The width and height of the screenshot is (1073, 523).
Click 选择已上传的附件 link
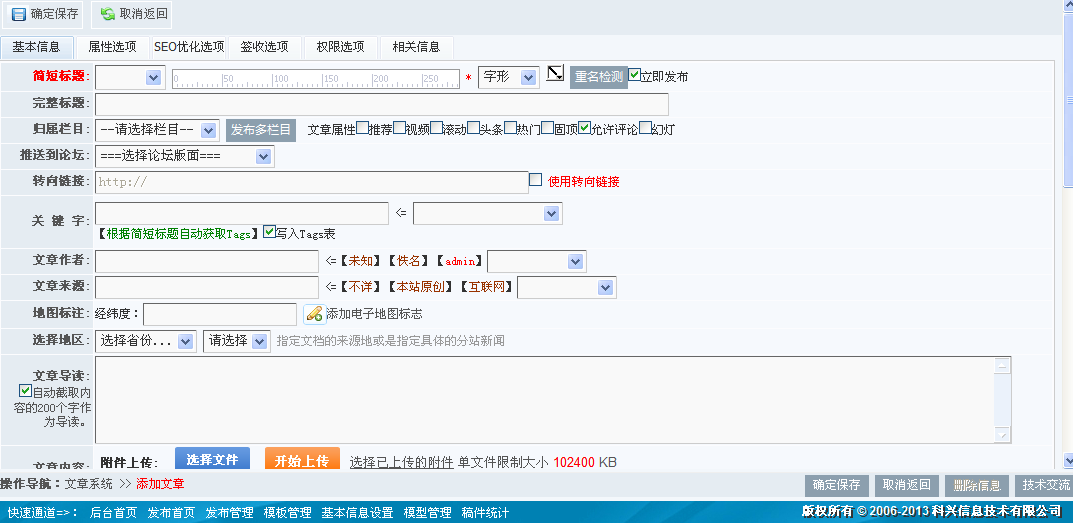402,462
